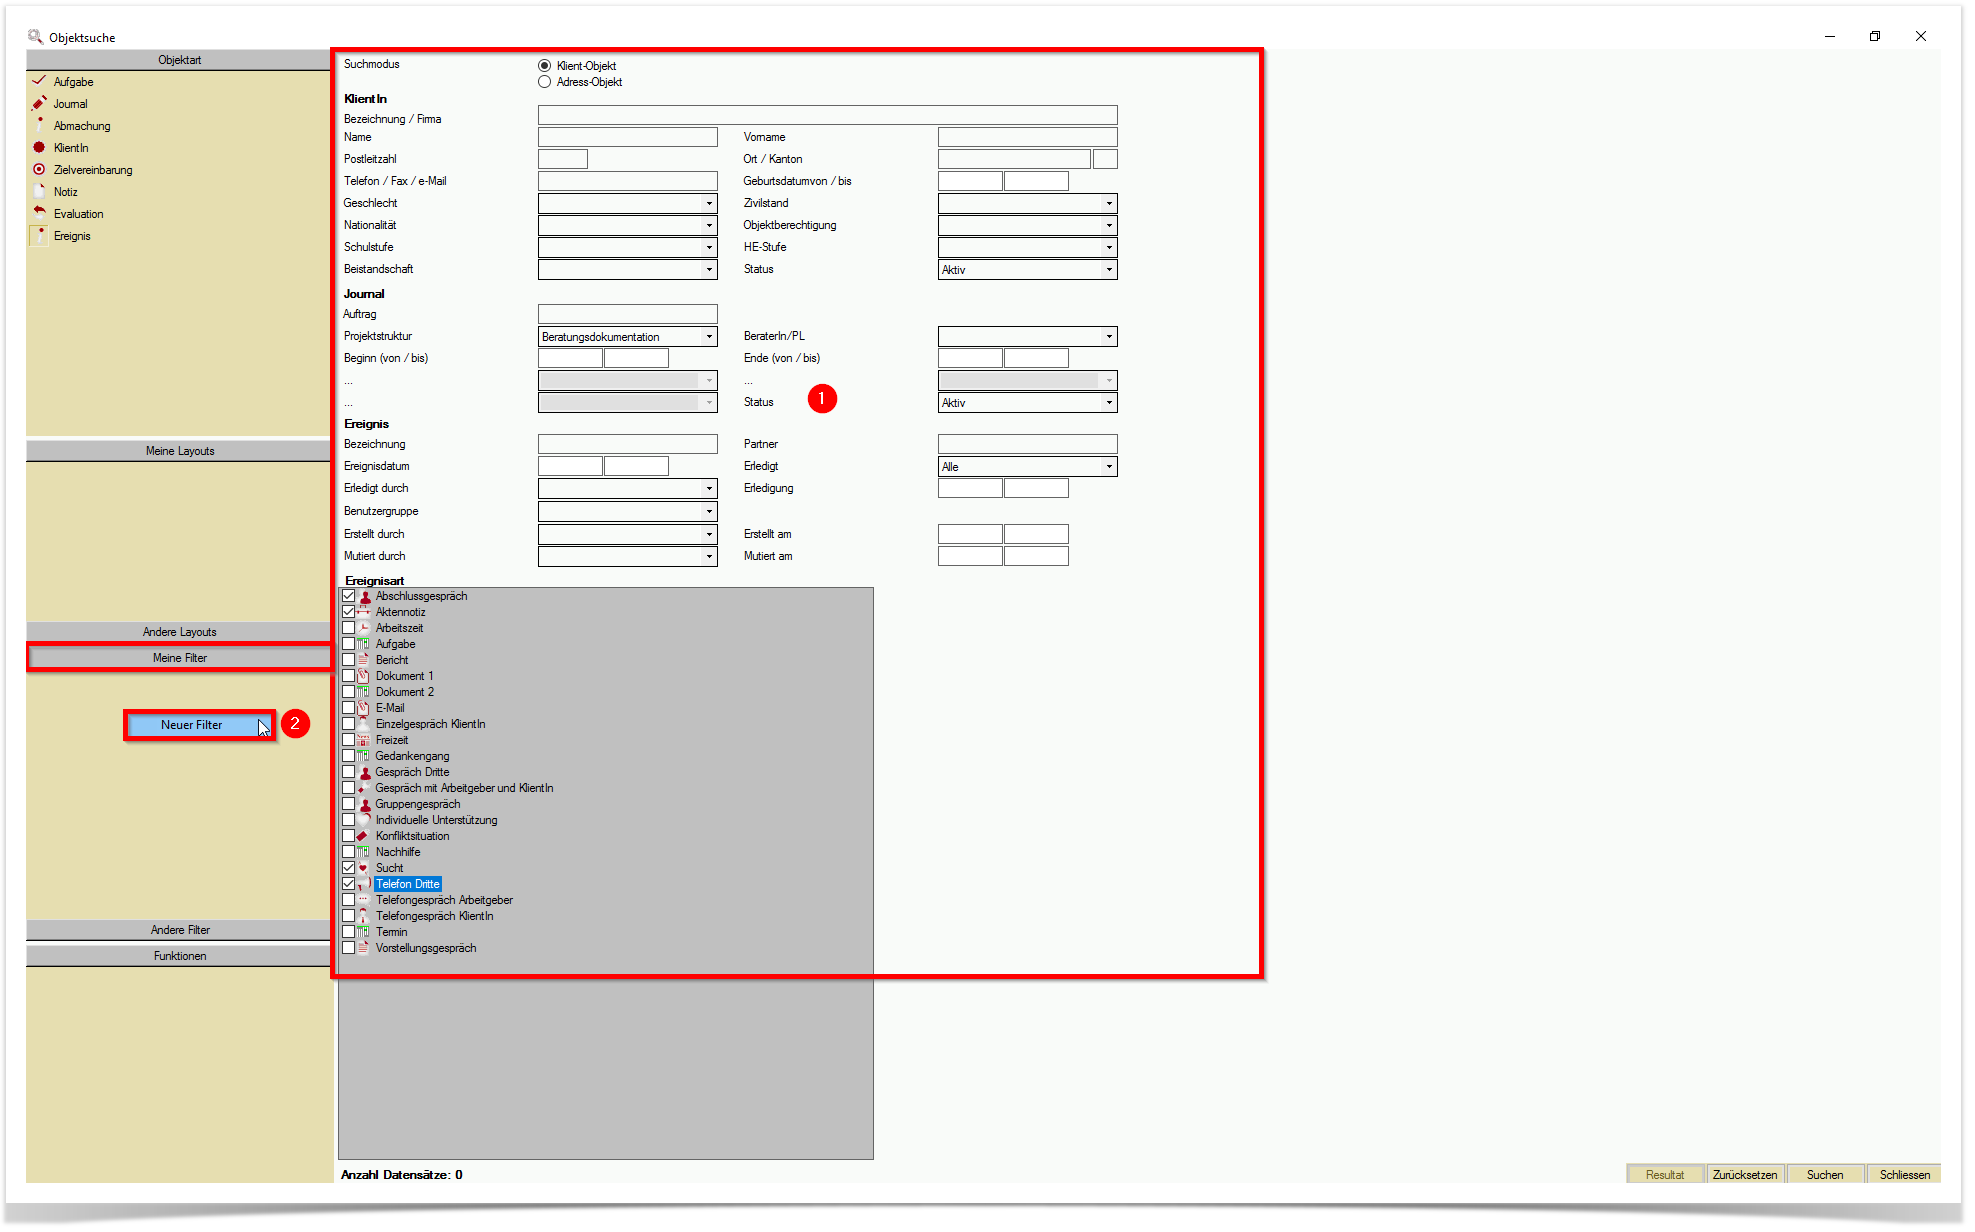Image resolution: width=1975 pixels, height=1232 pixels.
Task: Select the Evaluation icon in Objektart
Action: pos(39,213)
